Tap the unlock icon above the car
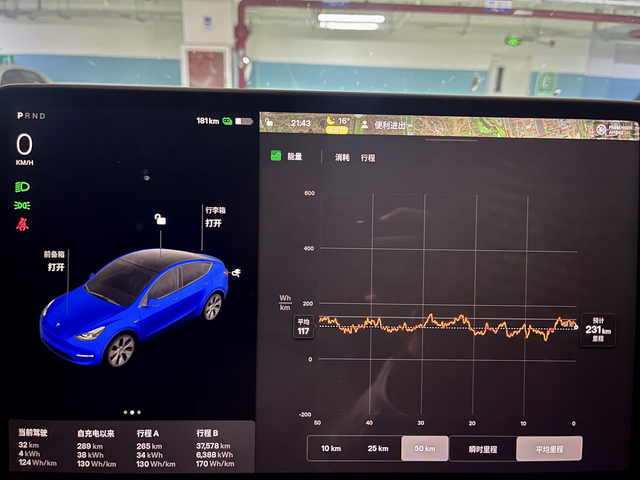 coord(160,219)
